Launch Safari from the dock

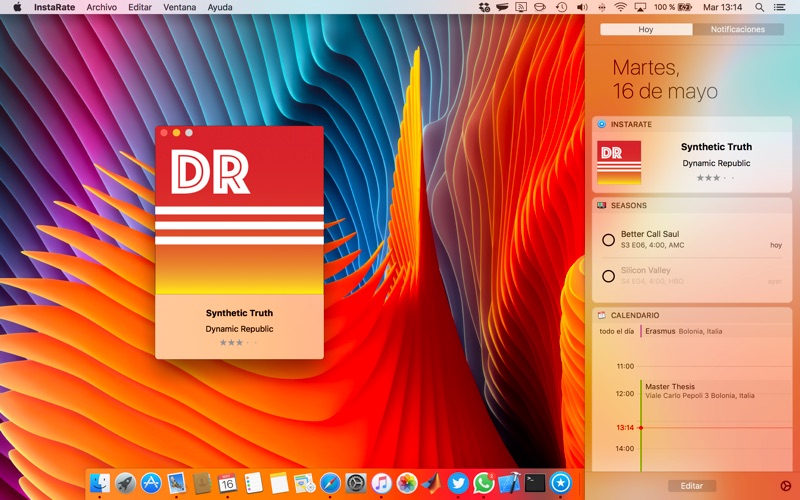330,484
